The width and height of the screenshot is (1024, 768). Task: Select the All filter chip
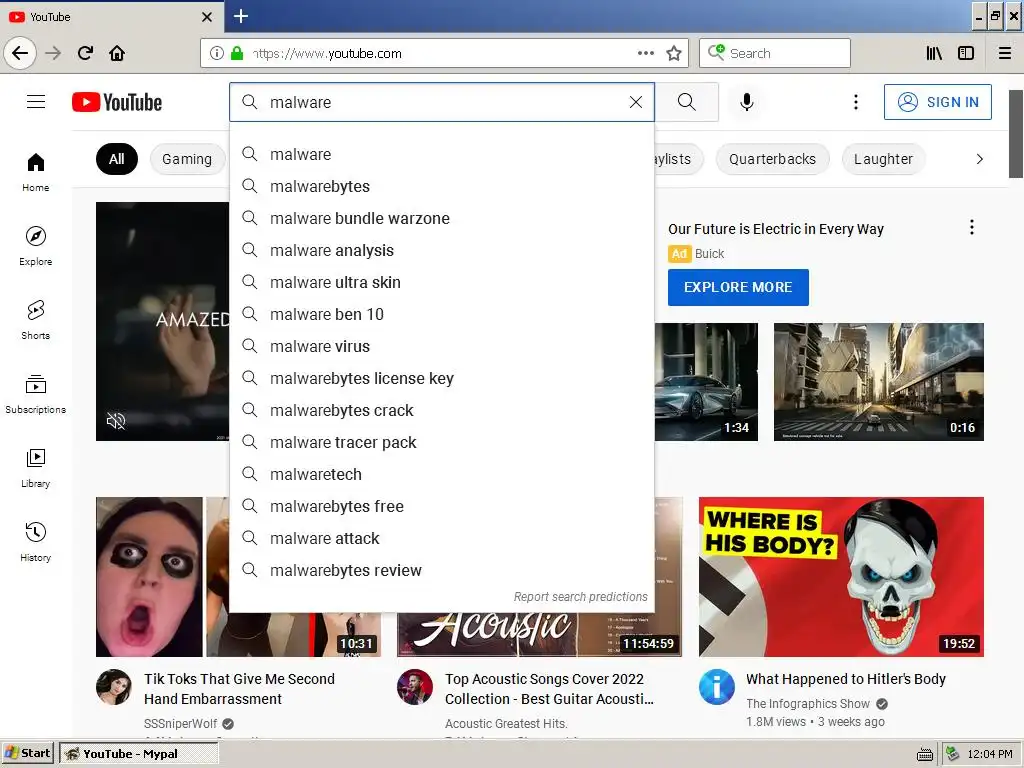tap(117, 159)
